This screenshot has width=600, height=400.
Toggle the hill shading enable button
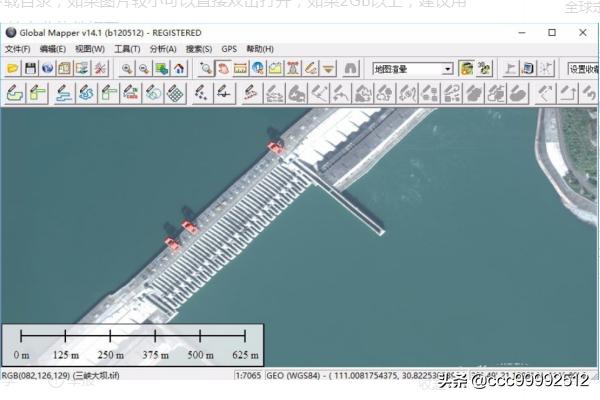pos(466,69)
